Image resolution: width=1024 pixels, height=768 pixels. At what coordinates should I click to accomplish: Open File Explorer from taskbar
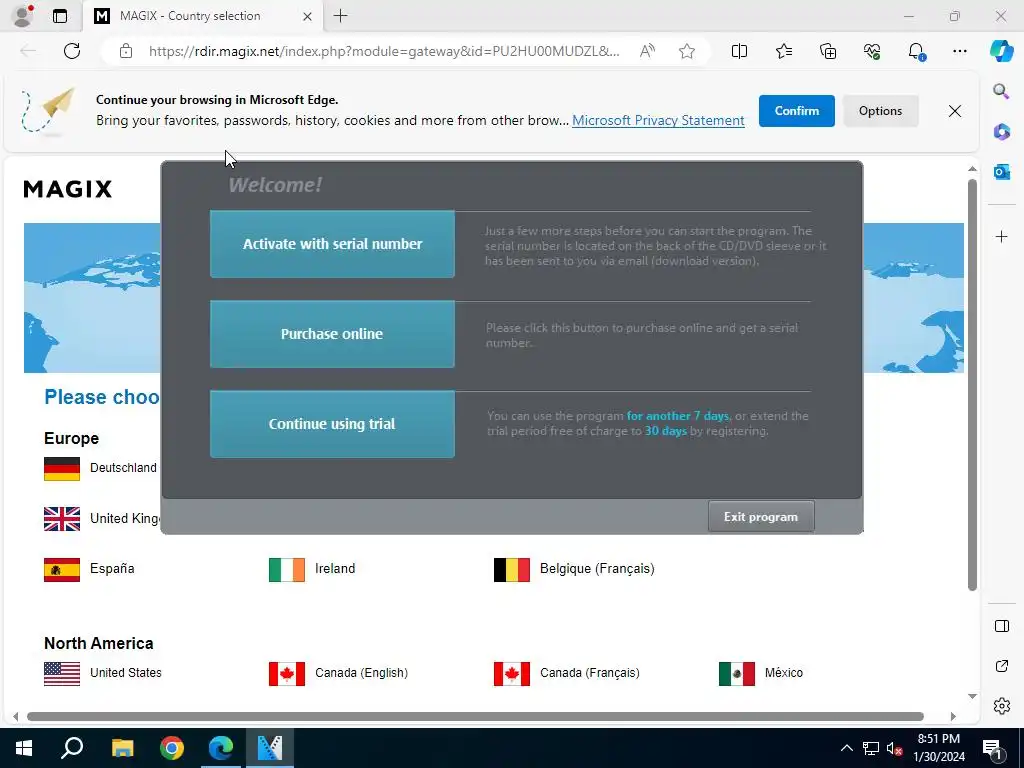click(122, 748)
